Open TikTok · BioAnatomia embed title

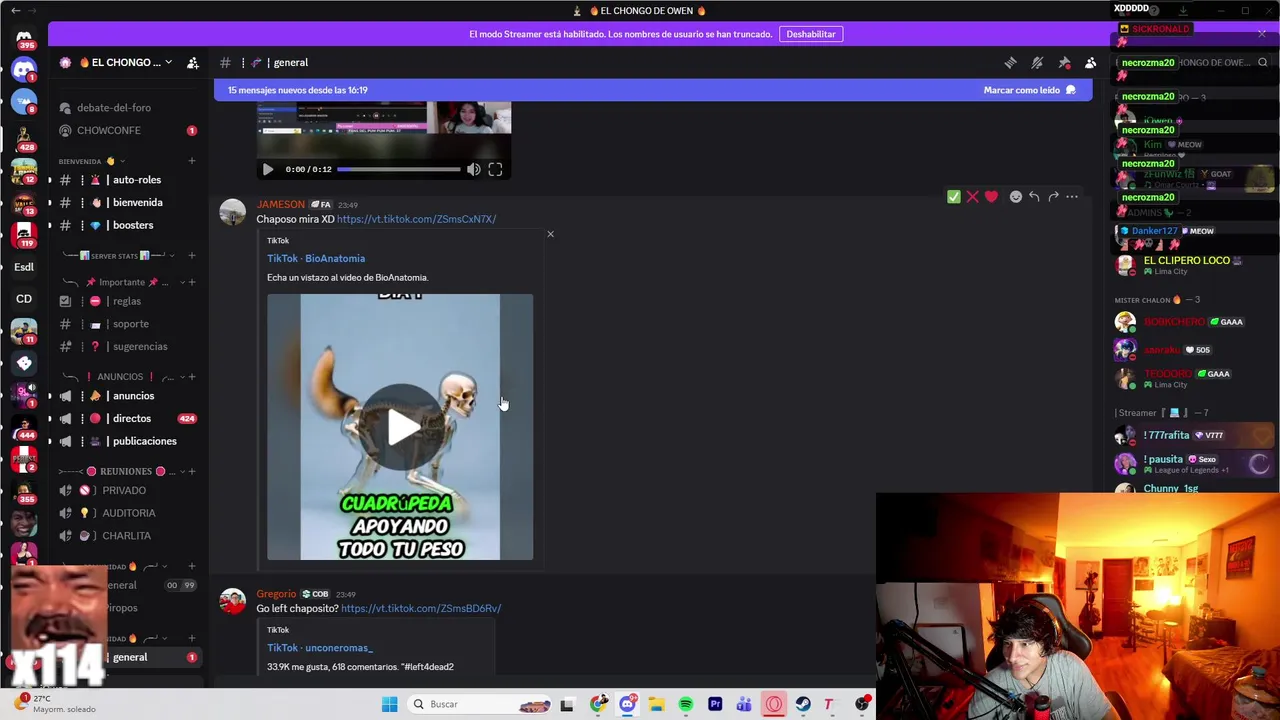click(x=316, y=258)
